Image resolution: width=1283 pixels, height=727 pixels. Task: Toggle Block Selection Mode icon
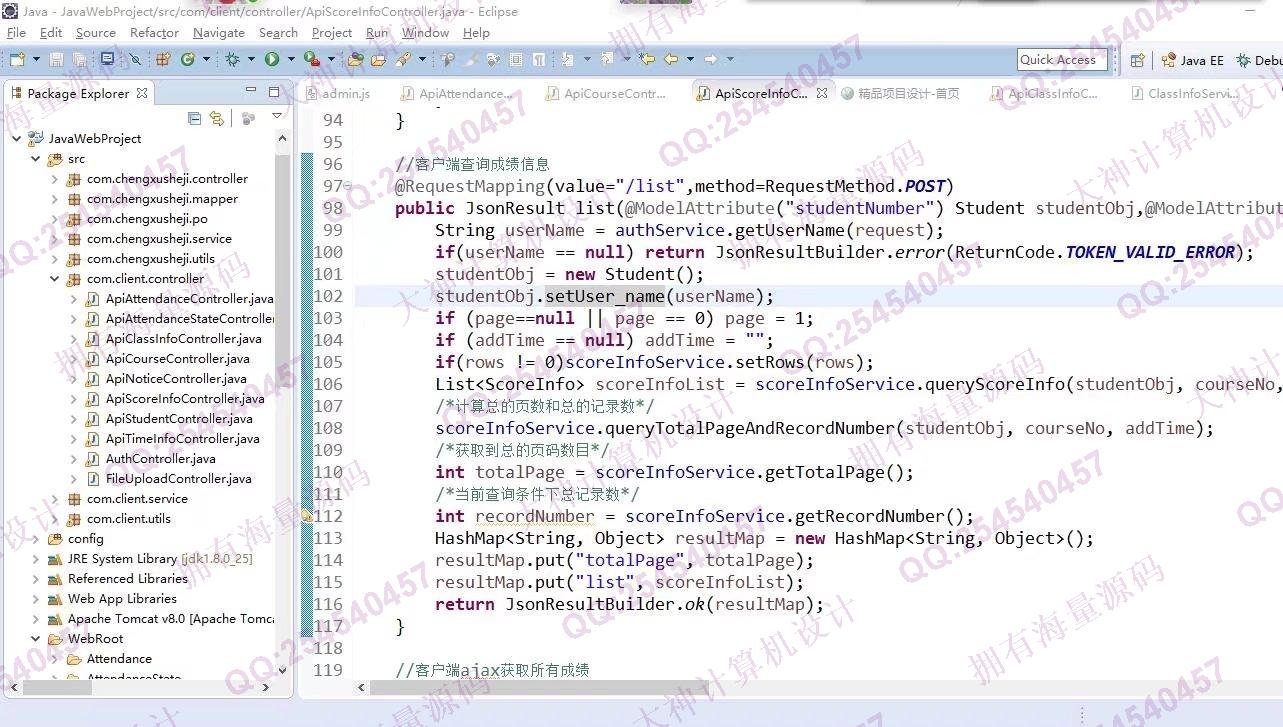[515, 59]
